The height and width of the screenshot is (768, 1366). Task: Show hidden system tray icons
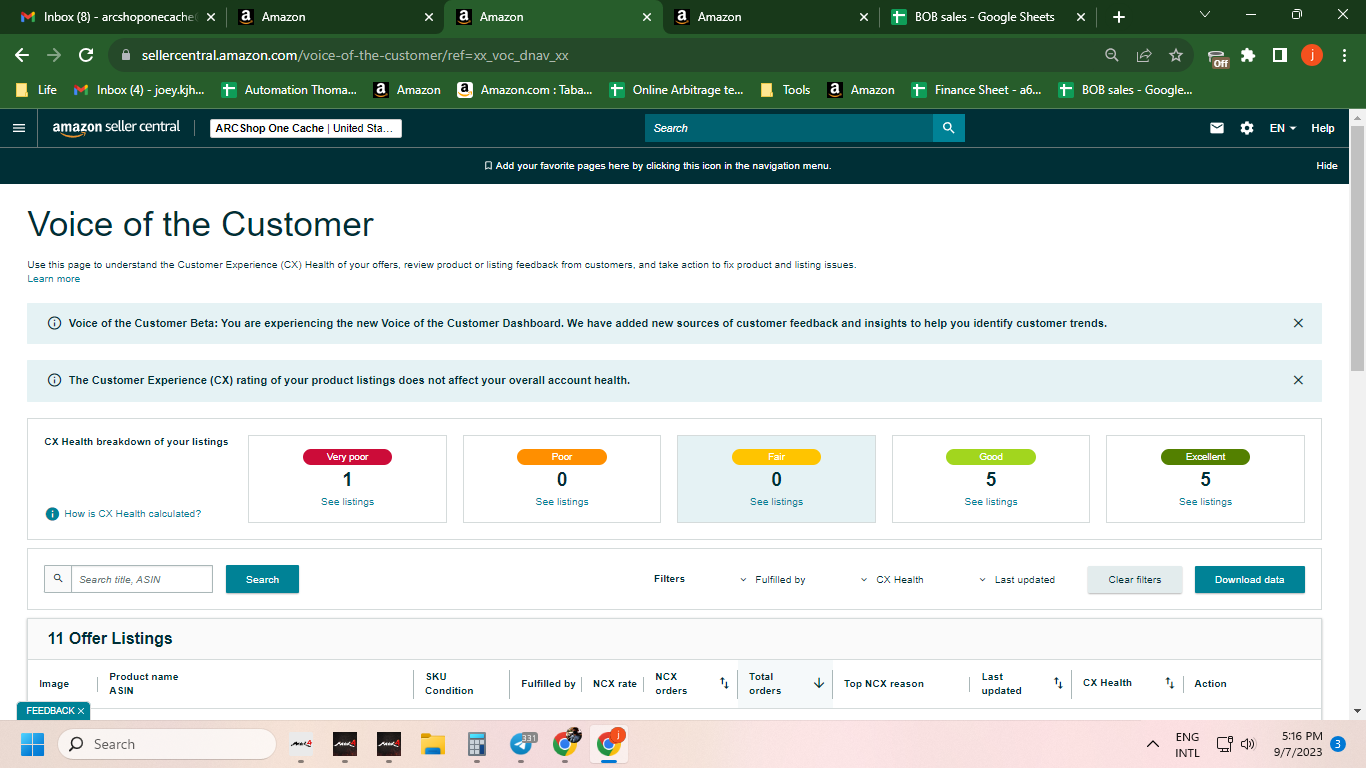tap(1153, 744)
